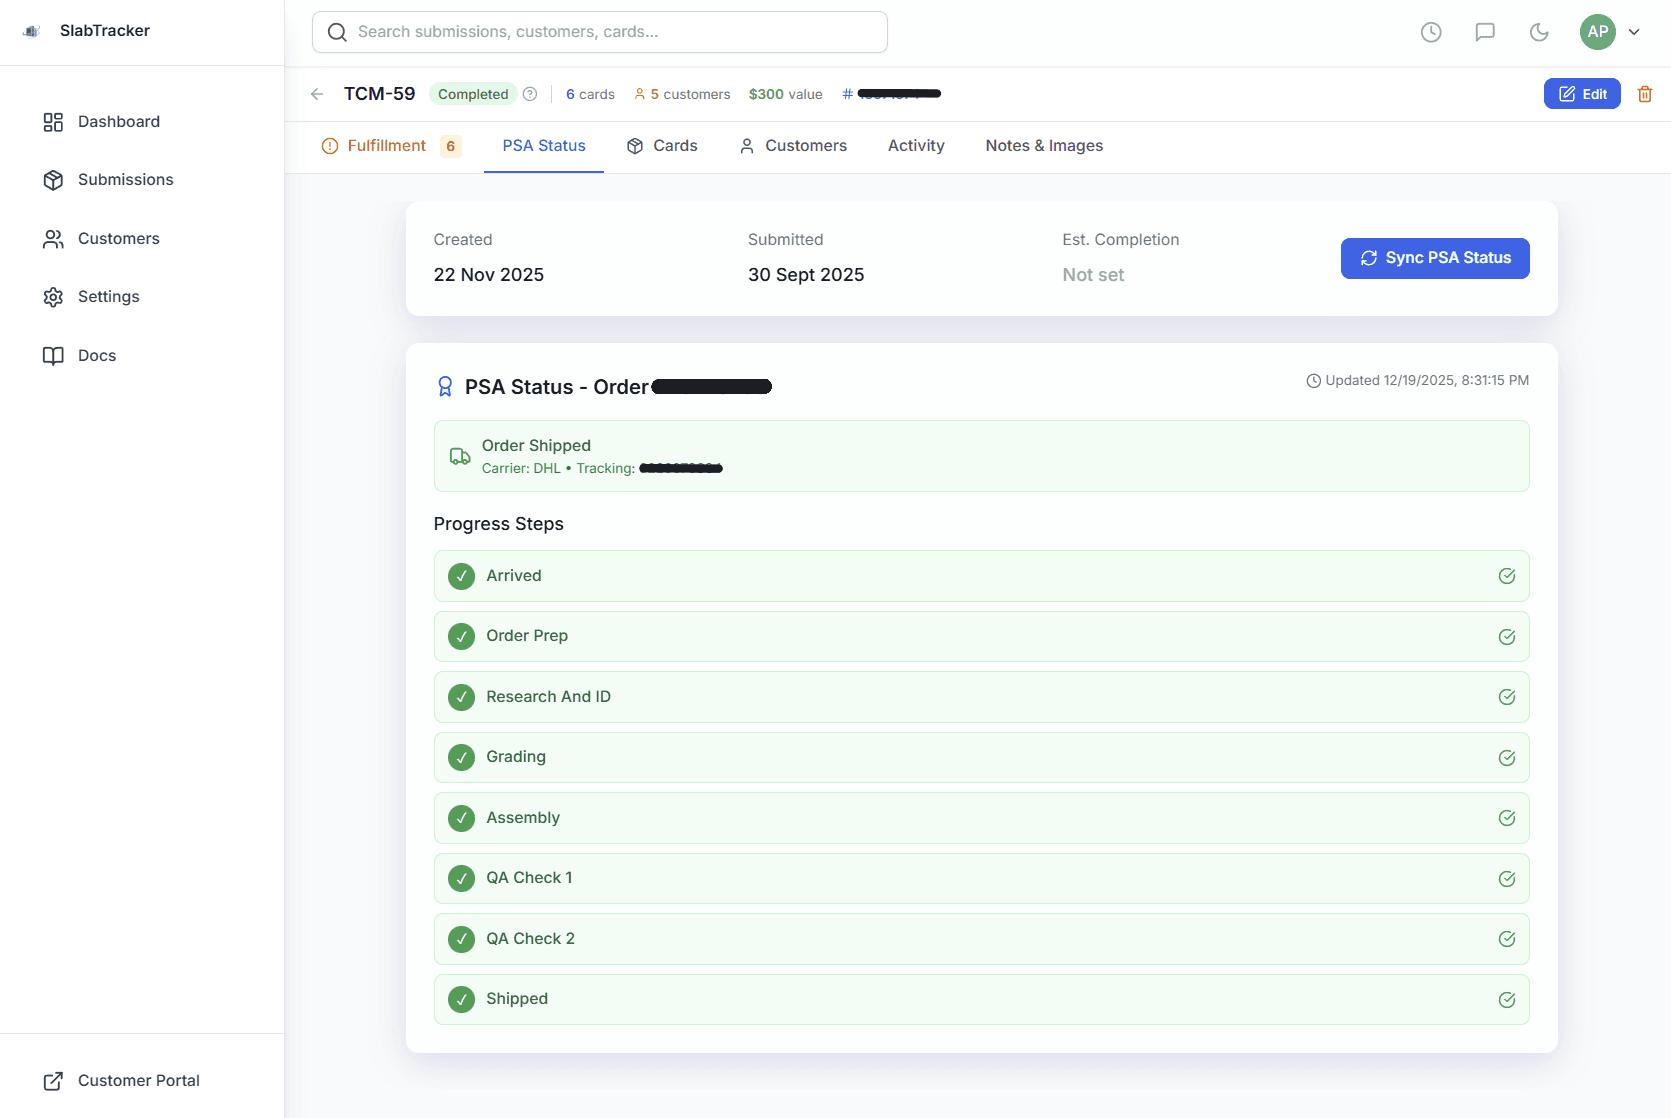Open Settings via the gear icon
The height and width of the screenshot is (1118, 1671).
pyautogui.click(x=54, y=296)
